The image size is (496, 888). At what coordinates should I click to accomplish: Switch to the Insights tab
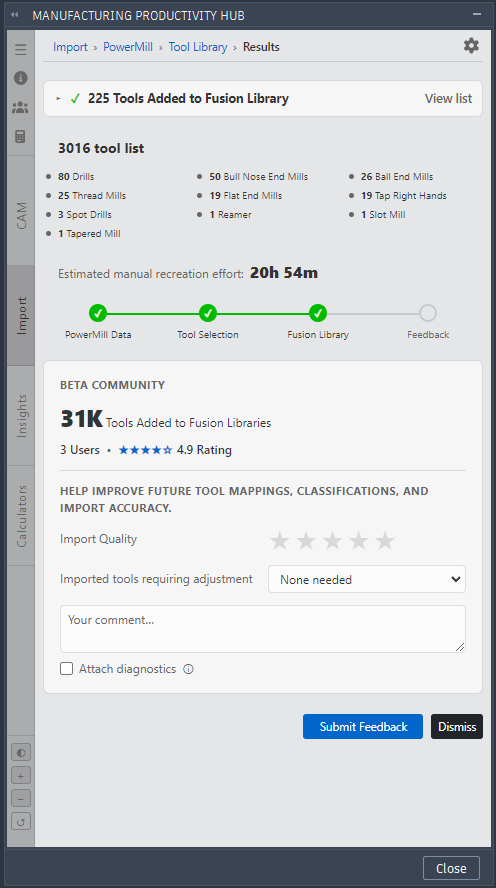21,416
